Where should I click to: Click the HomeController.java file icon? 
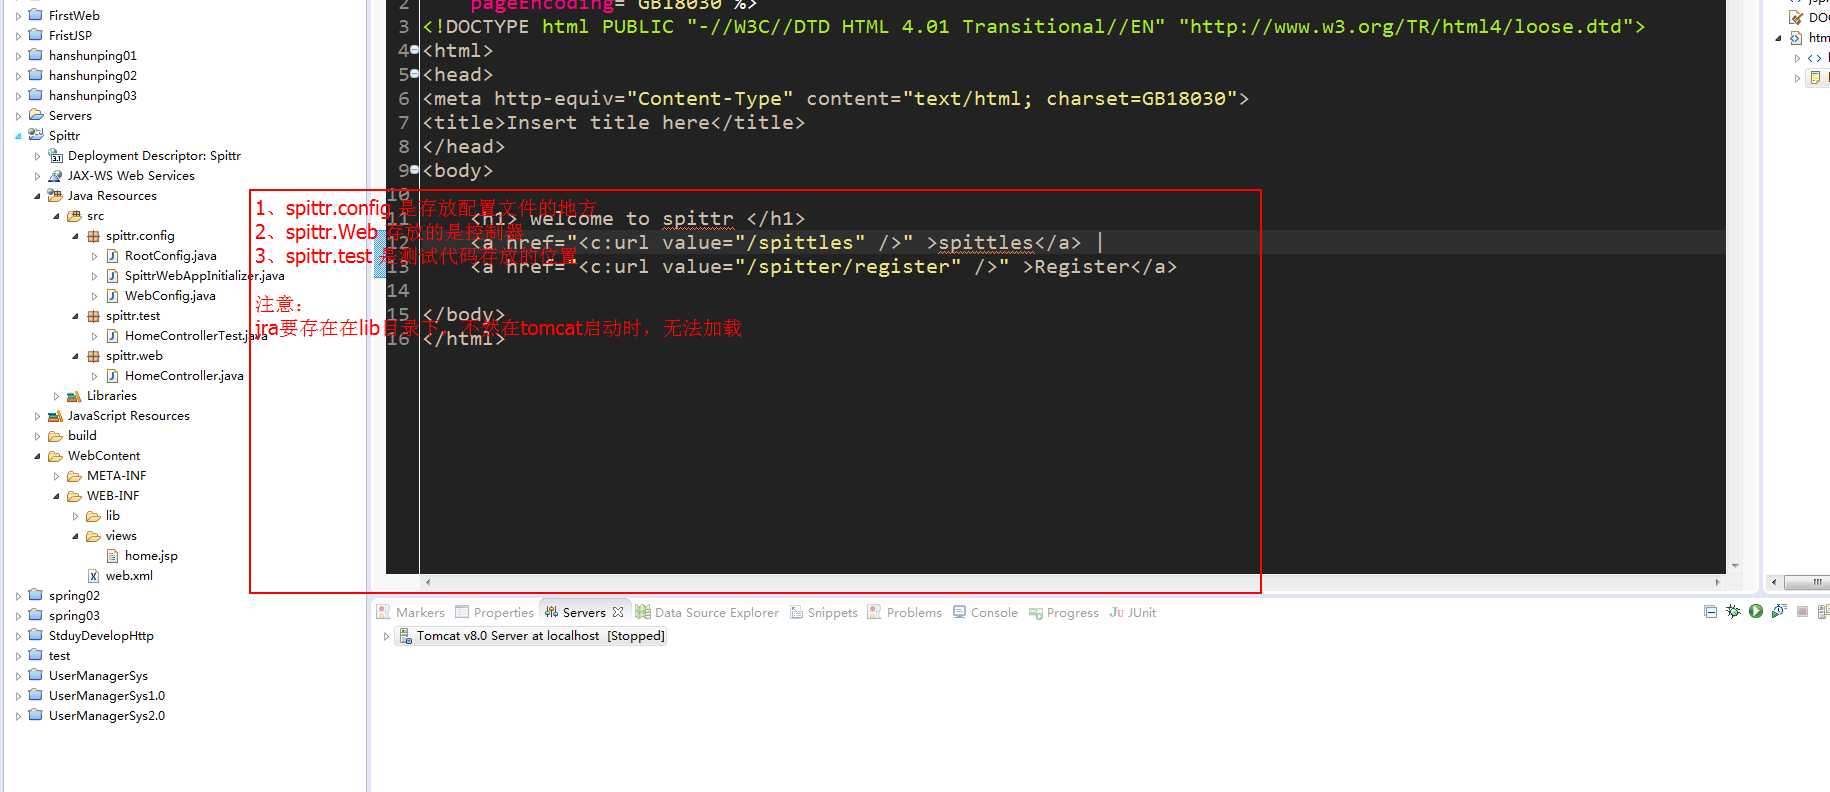[112, 375]
